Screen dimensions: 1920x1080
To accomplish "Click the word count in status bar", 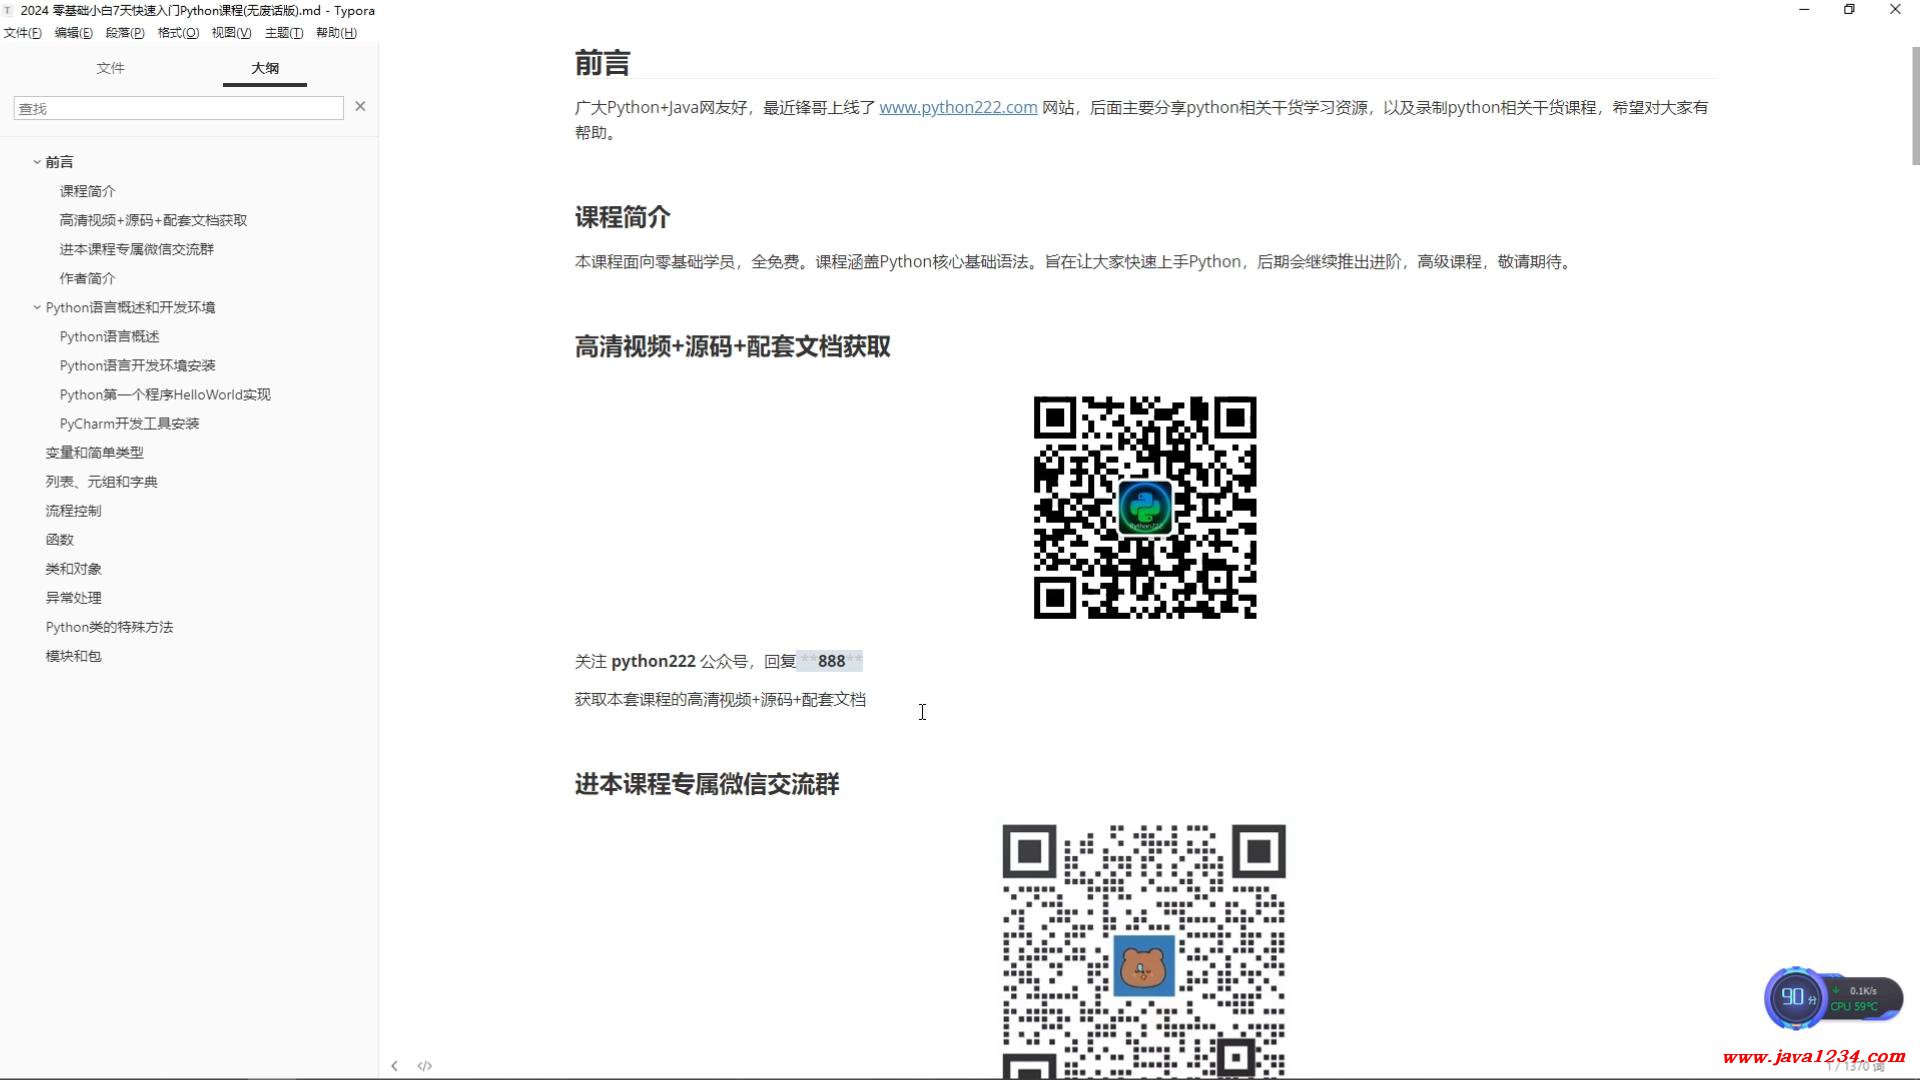I will pyautogui.click(x=1855, y=1067).
